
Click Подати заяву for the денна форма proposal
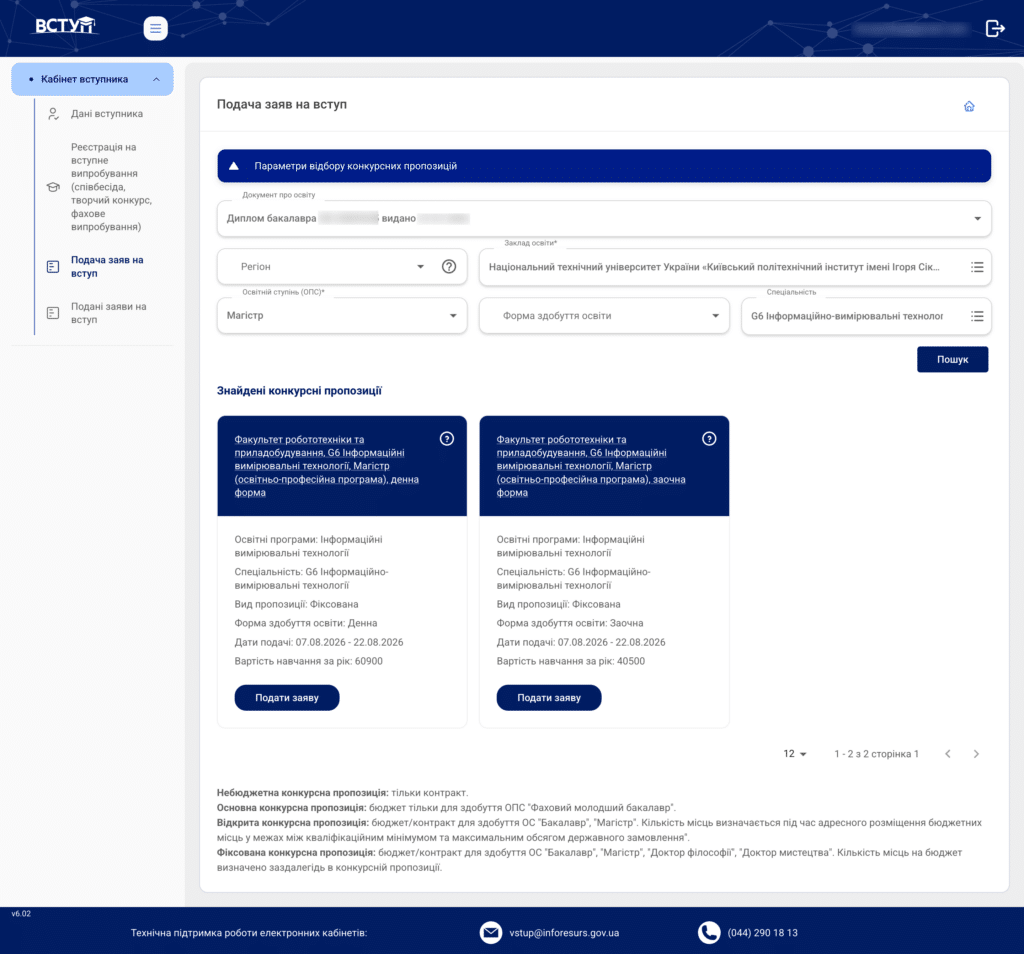tap(287, 697)
